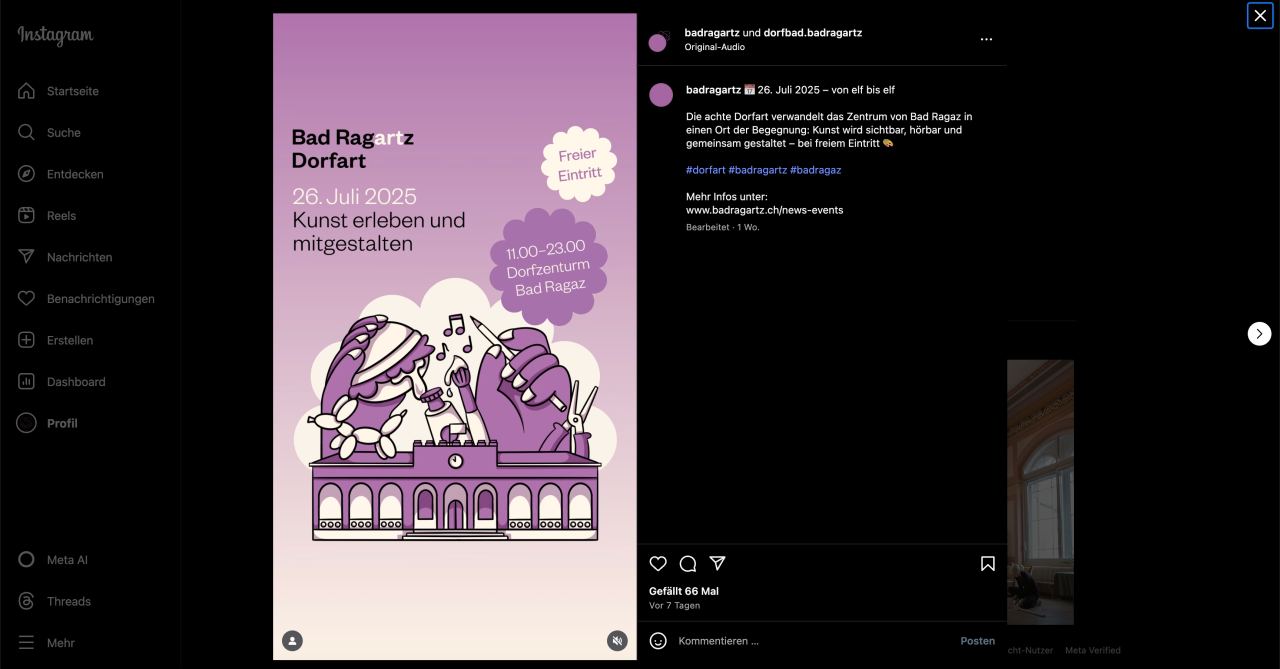Screen dimensions: 1280x669
Task: Click the Kommentieren comment input field
Action: point(810,641)
